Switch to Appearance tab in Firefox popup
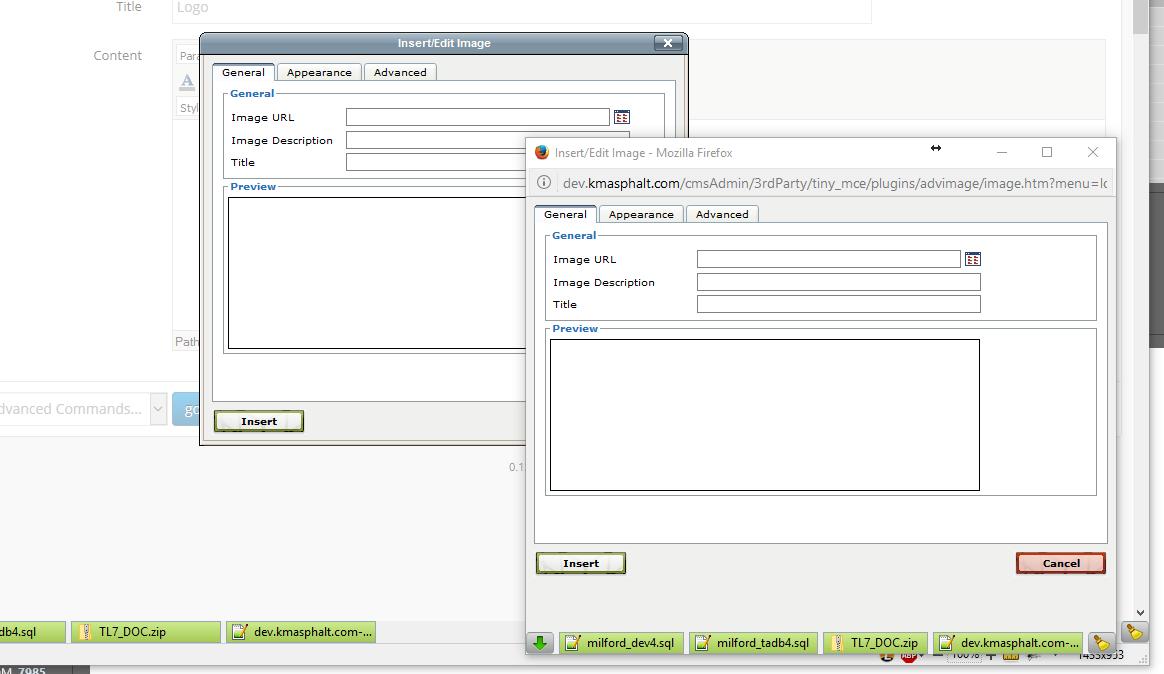The height and width of the screenshot is (674, 1164). tap(641, 214)
